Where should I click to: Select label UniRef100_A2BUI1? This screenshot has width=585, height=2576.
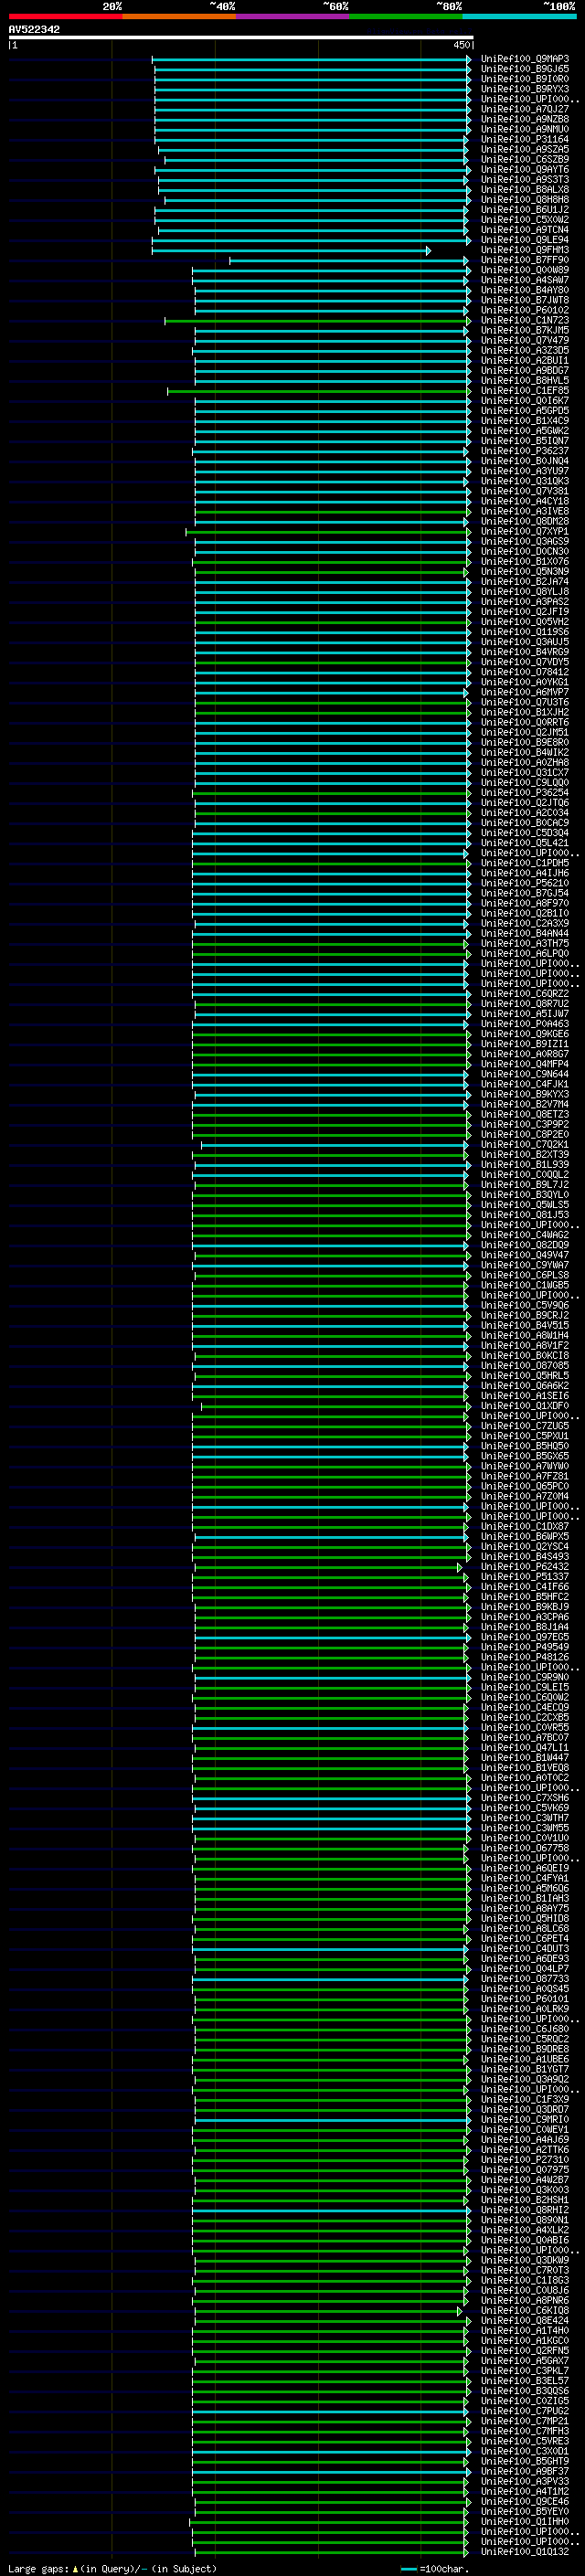pyautogui.click(x=524, y=361)
